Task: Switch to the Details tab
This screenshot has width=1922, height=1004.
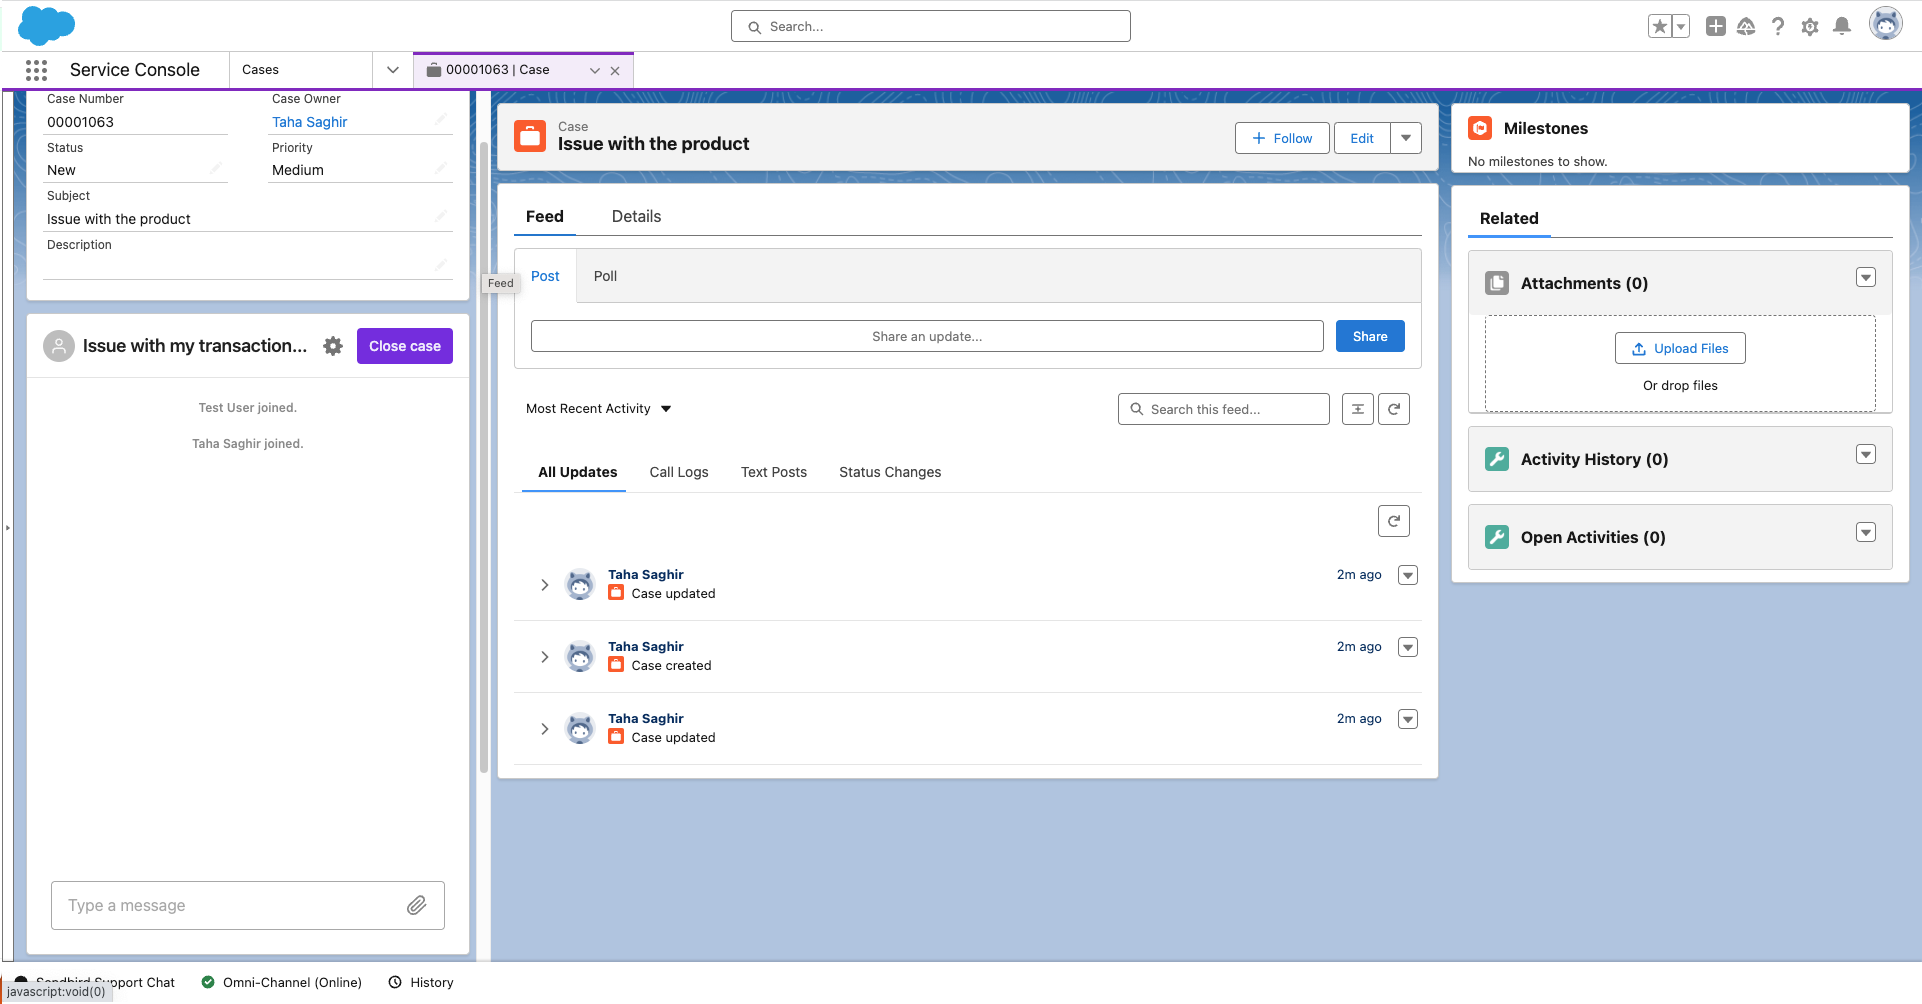Action: [636, 216]
